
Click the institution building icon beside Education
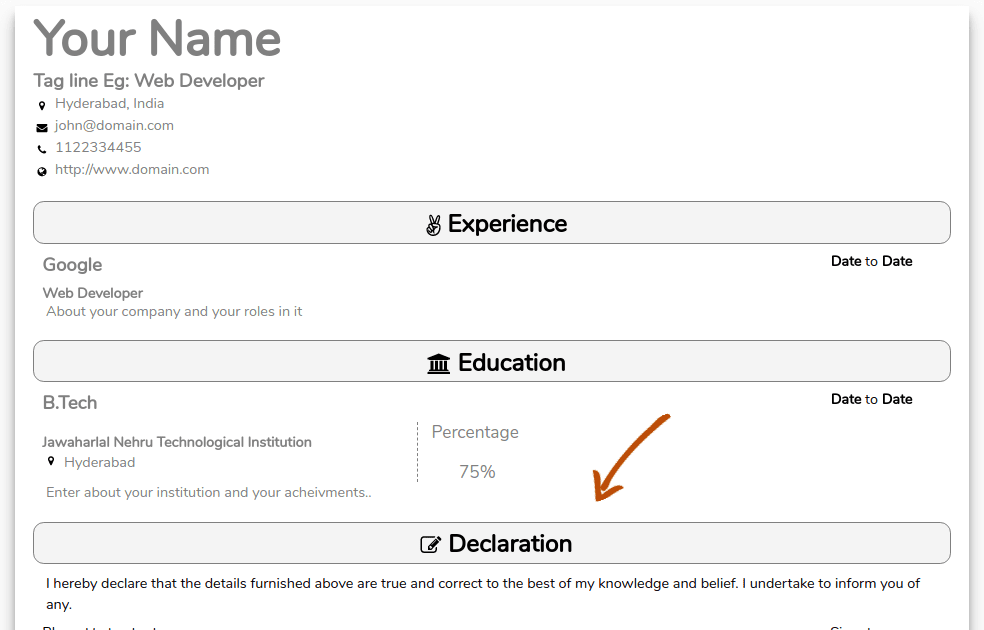tap(438, 363)
